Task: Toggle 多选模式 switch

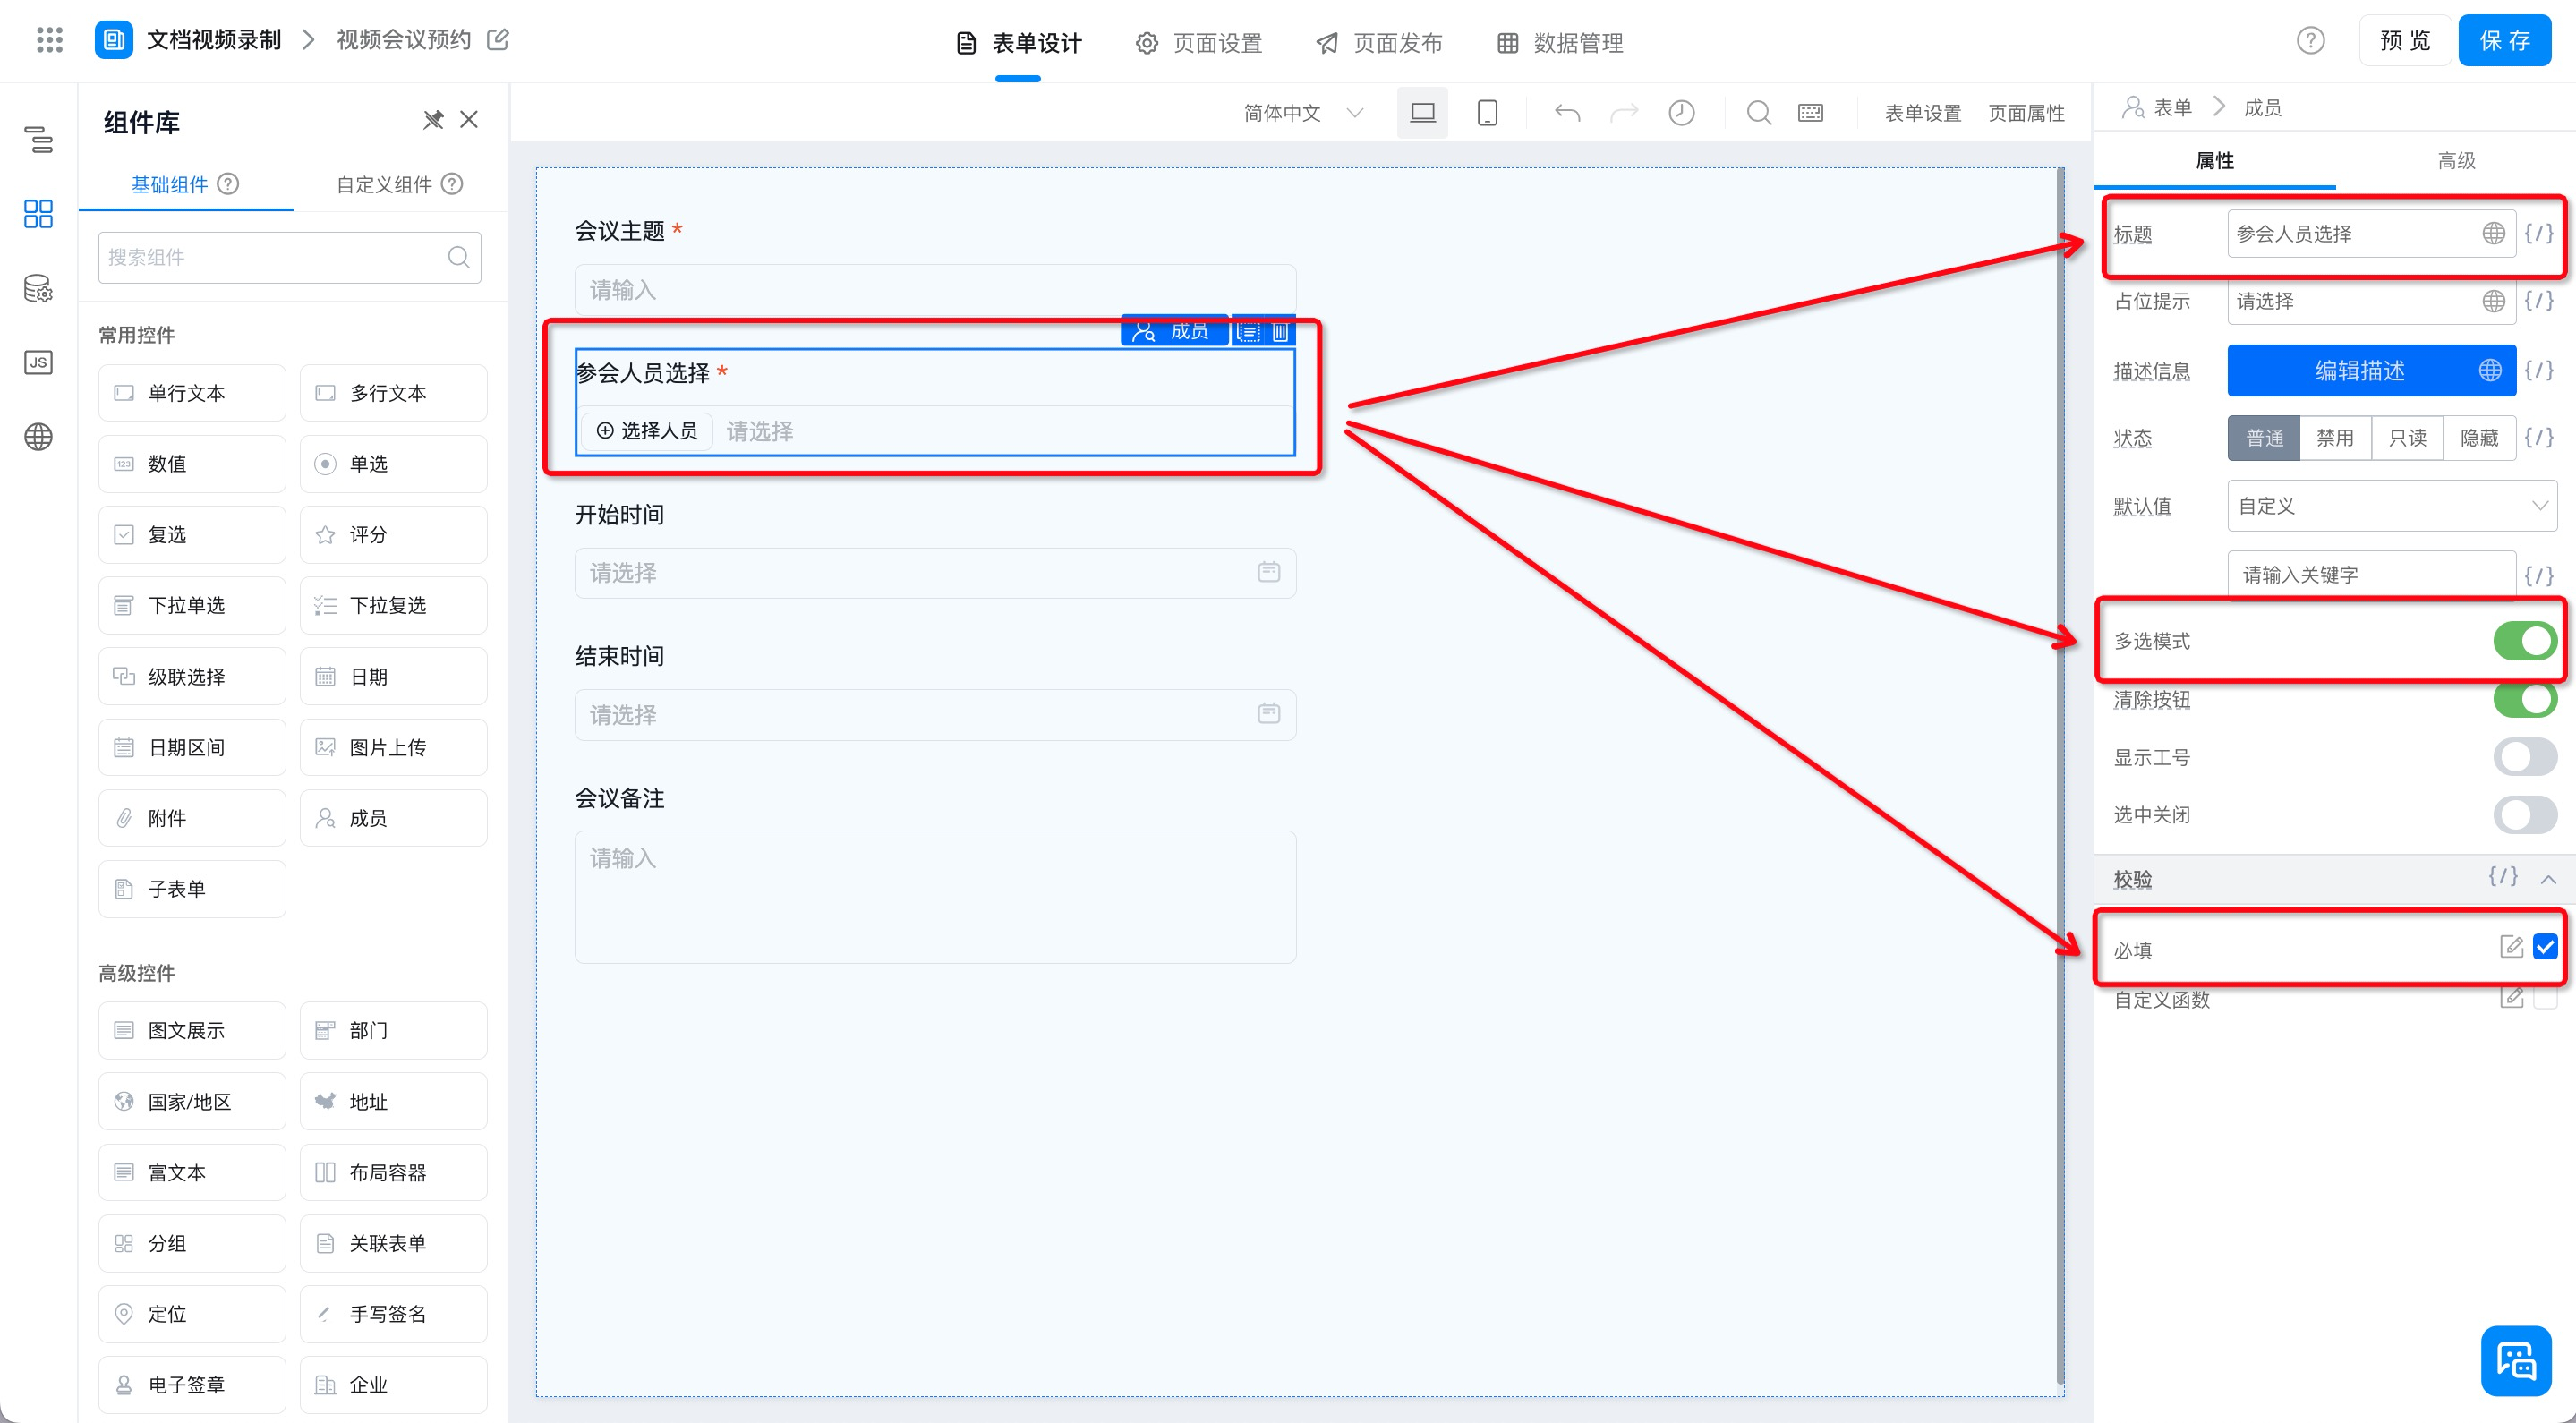Action: pyautogui.click(x=2525, y=641)
